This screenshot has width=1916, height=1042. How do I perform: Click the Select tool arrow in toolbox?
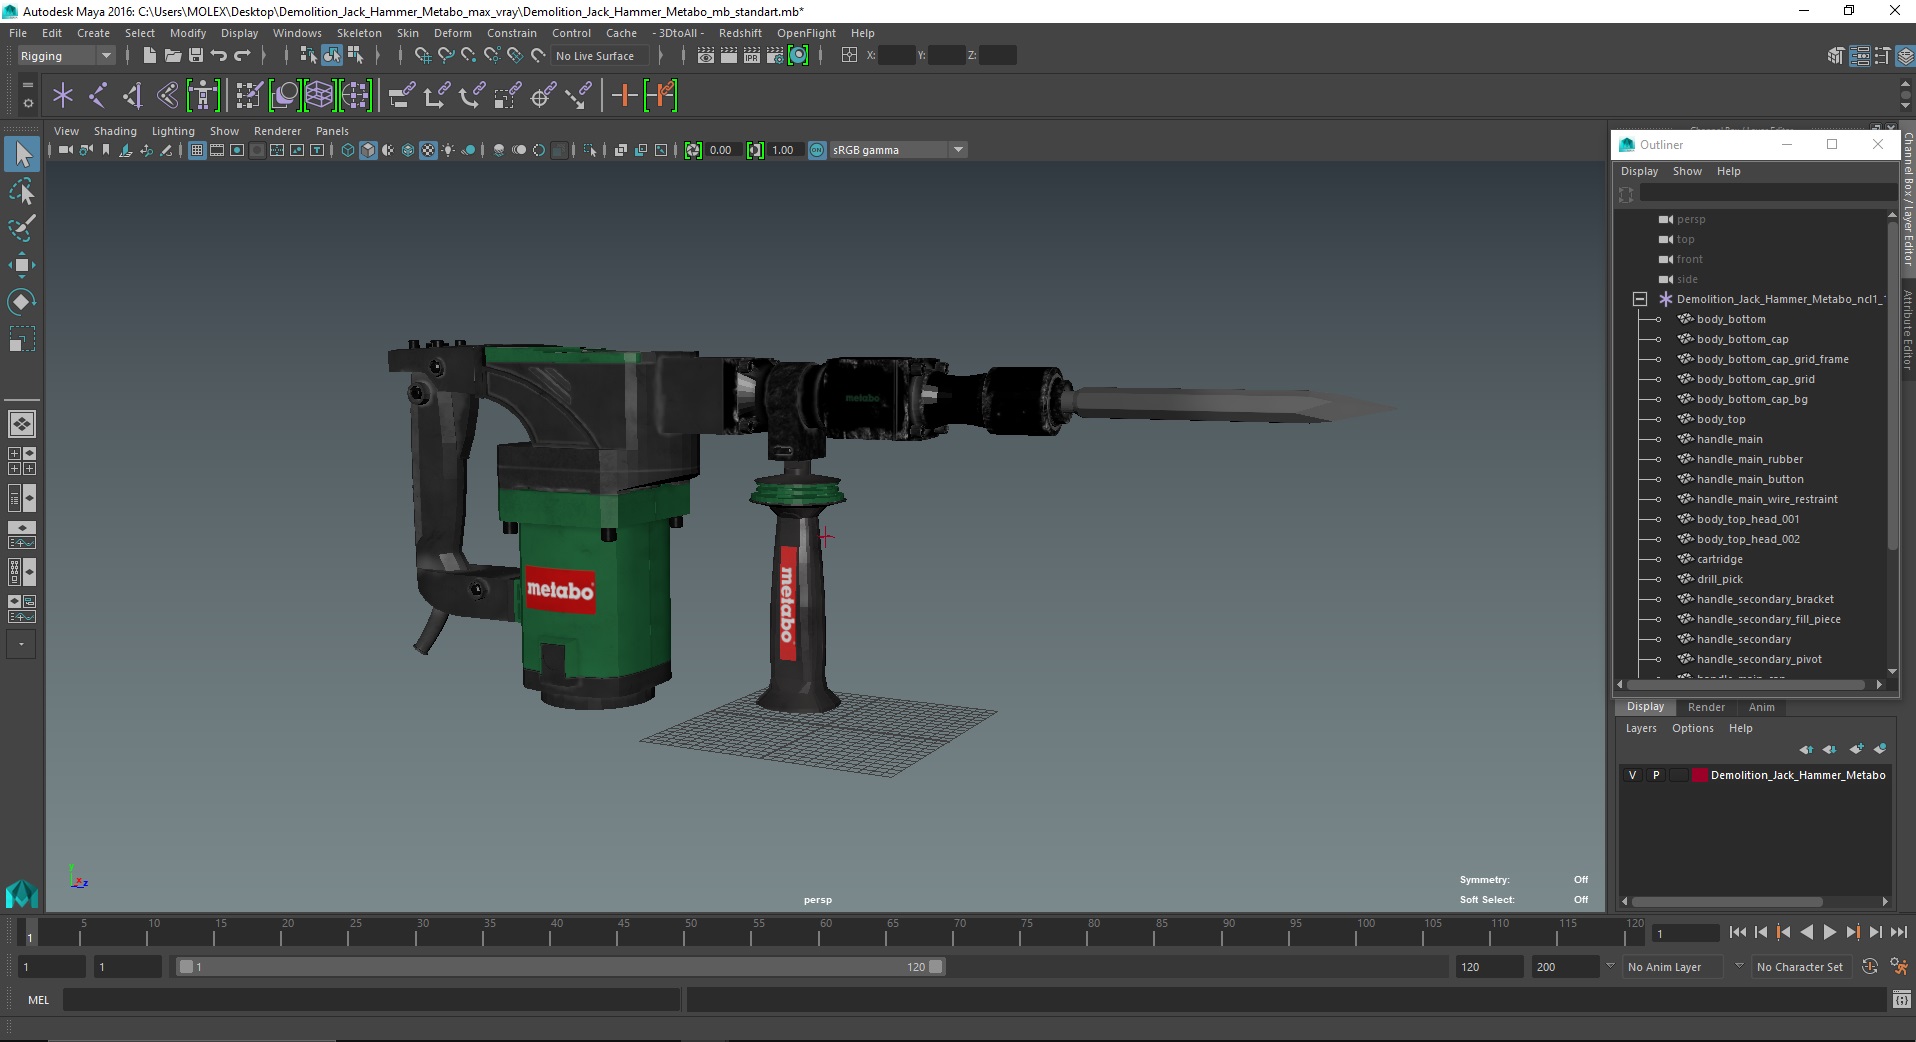point(22,154)
